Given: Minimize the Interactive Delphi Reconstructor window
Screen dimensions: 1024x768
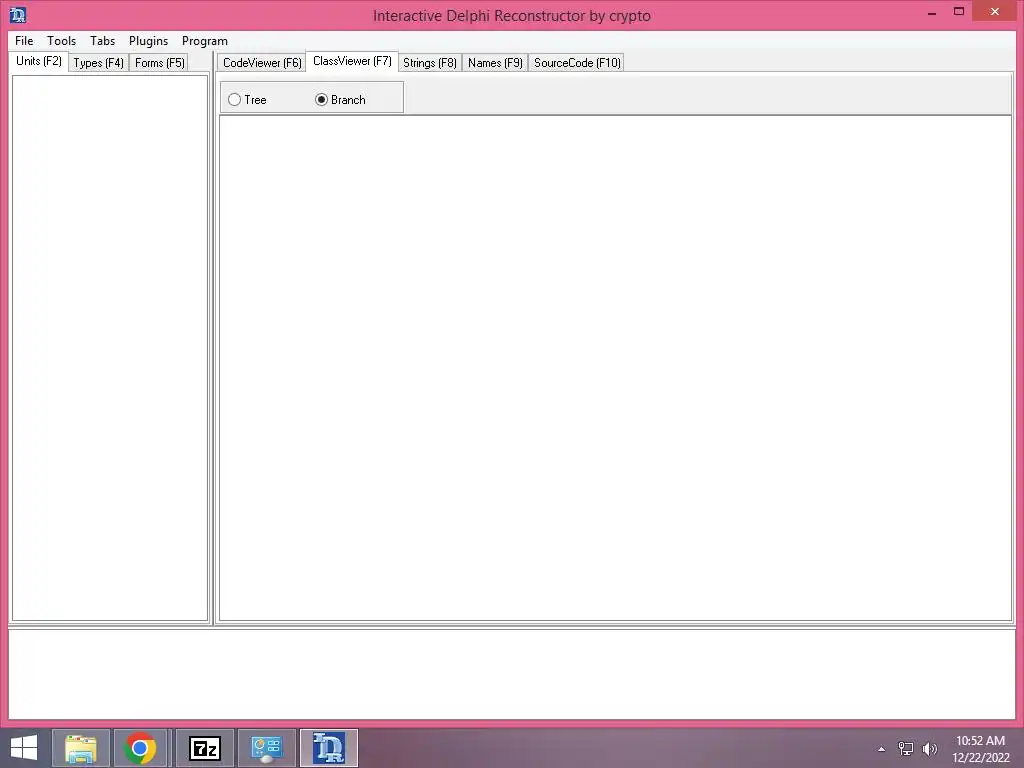Looking at the screenshot, I should pos(932,12).
